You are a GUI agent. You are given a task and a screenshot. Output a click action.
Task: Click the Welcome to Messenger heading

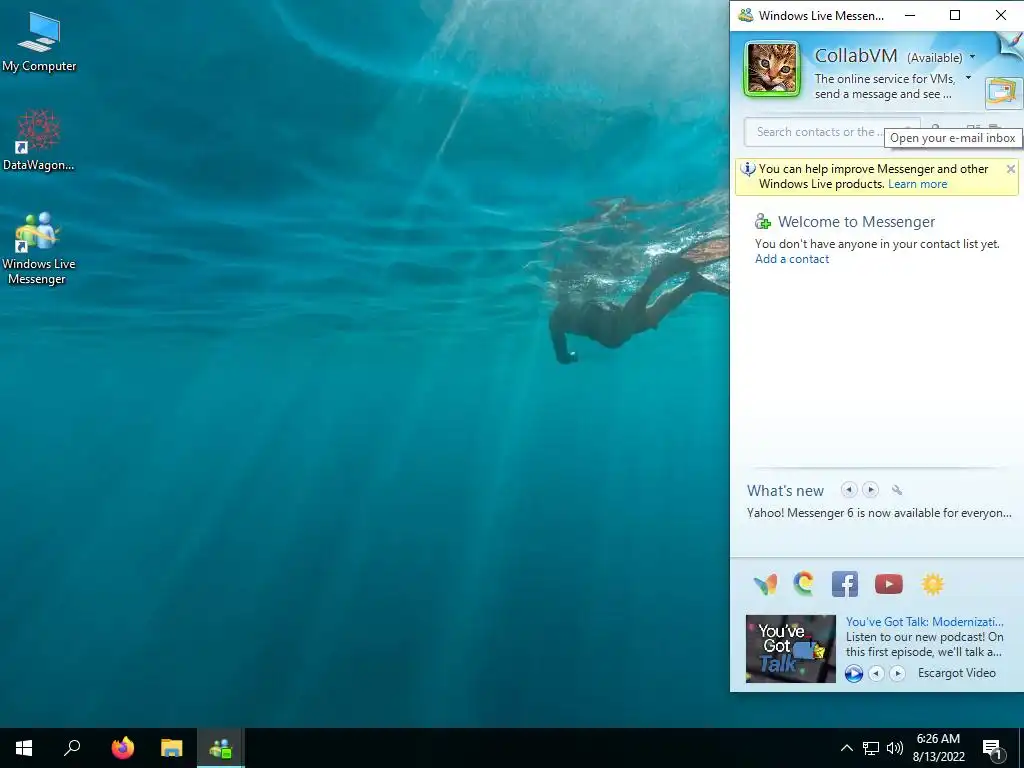pos(856,222)
